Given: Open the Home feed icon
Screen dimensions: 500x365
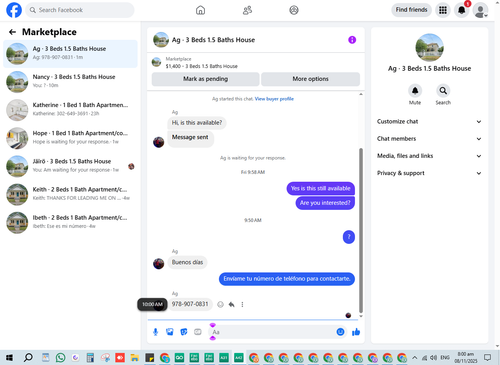Looking at the screenshot, I should [200, 10].
